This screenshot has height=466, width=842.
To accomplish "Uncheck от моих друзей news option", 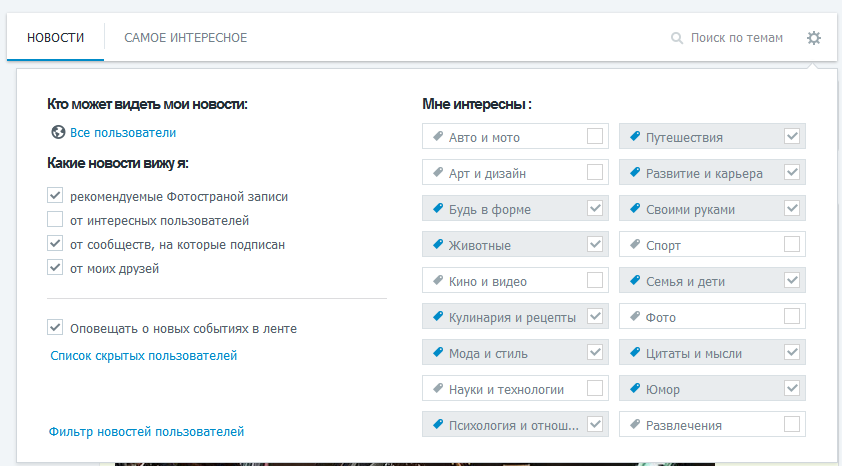I will 55,267.
